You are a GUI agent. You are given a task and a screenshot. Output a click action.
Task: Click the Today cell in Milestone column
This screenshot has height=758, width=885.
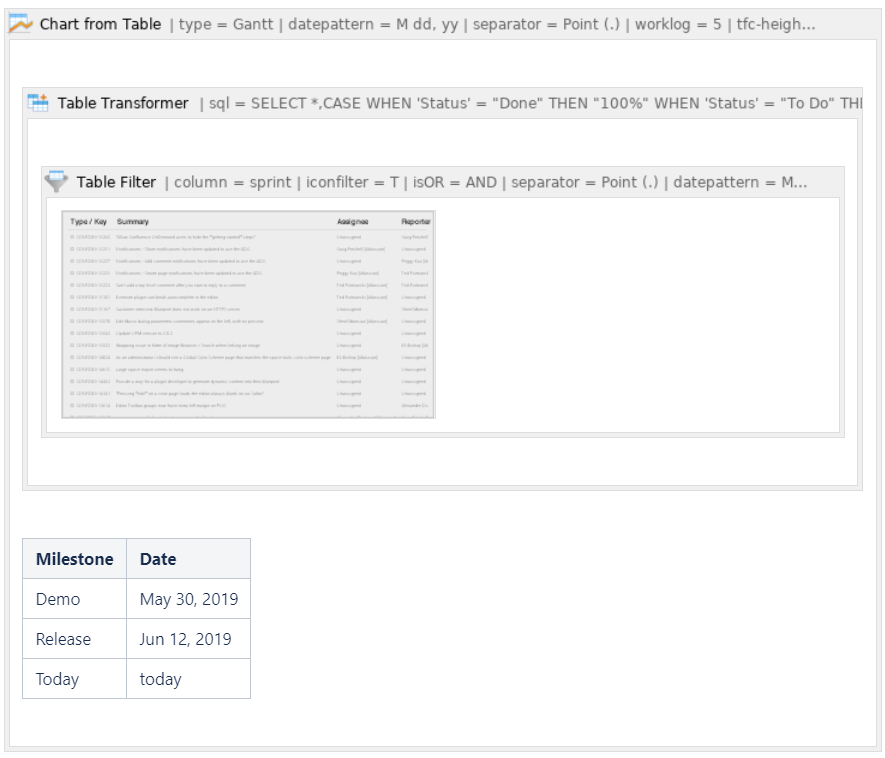tap(57, 679)
